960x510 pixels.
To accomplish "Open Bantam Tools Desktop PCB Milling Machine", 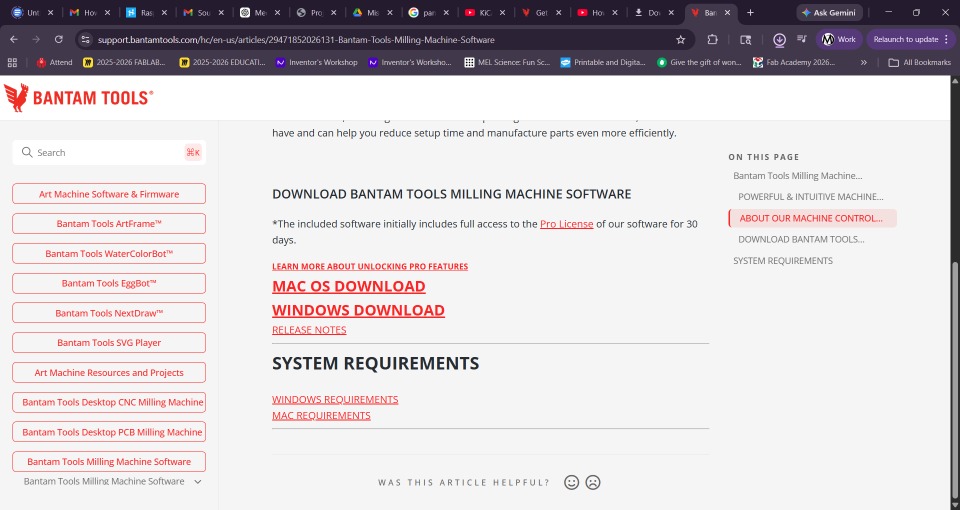I will 109,432.
